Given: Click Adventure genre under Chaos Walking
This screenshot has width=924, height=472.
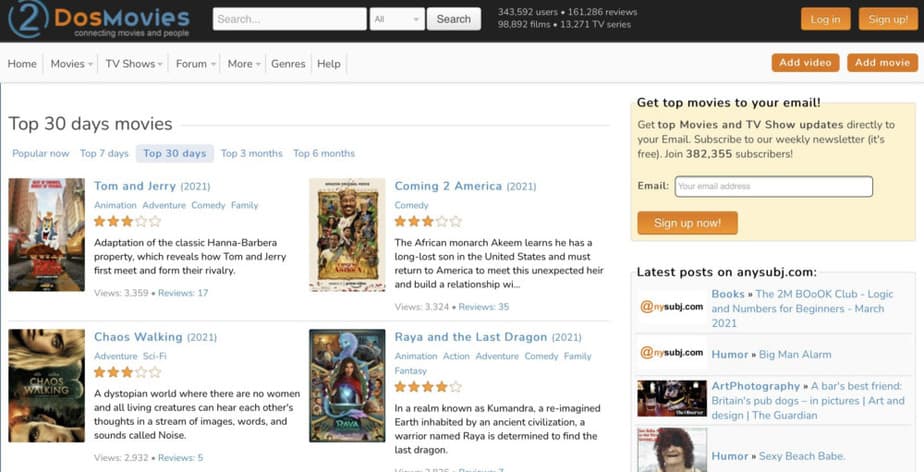Looking at the screenshot, I should coord(116,356).
